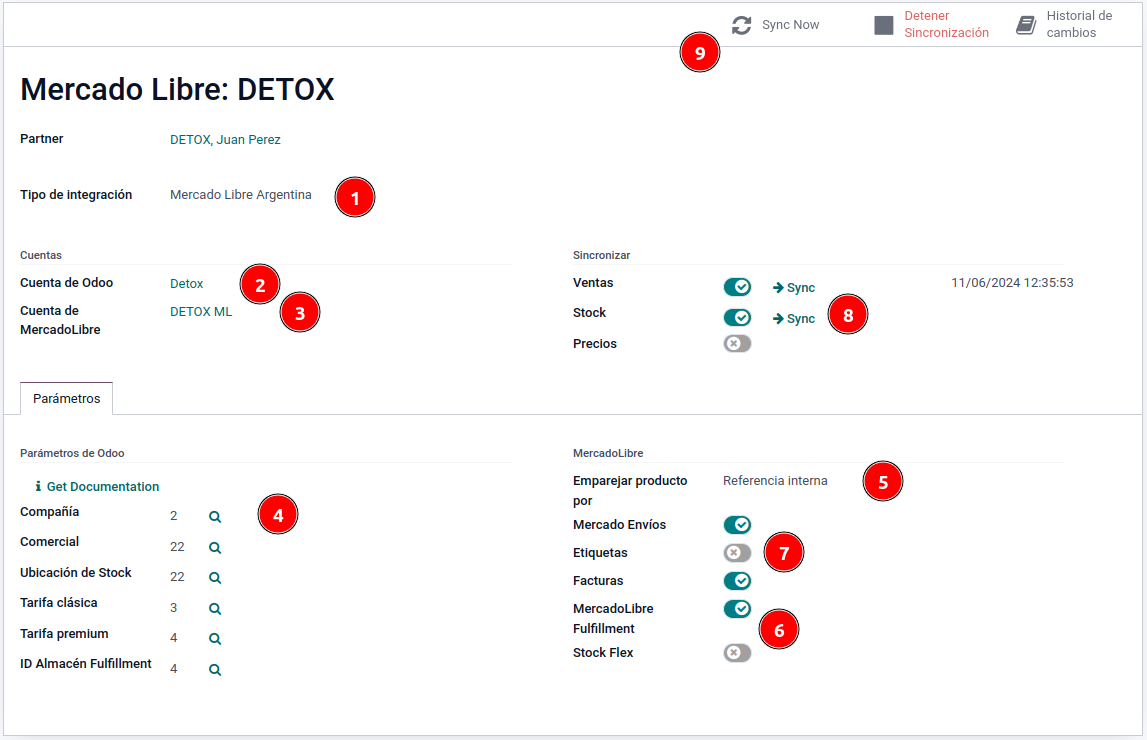Screen dimensions: 1147x740
Task: Click the Tarifa premium value 4
Action: [173, 638]
